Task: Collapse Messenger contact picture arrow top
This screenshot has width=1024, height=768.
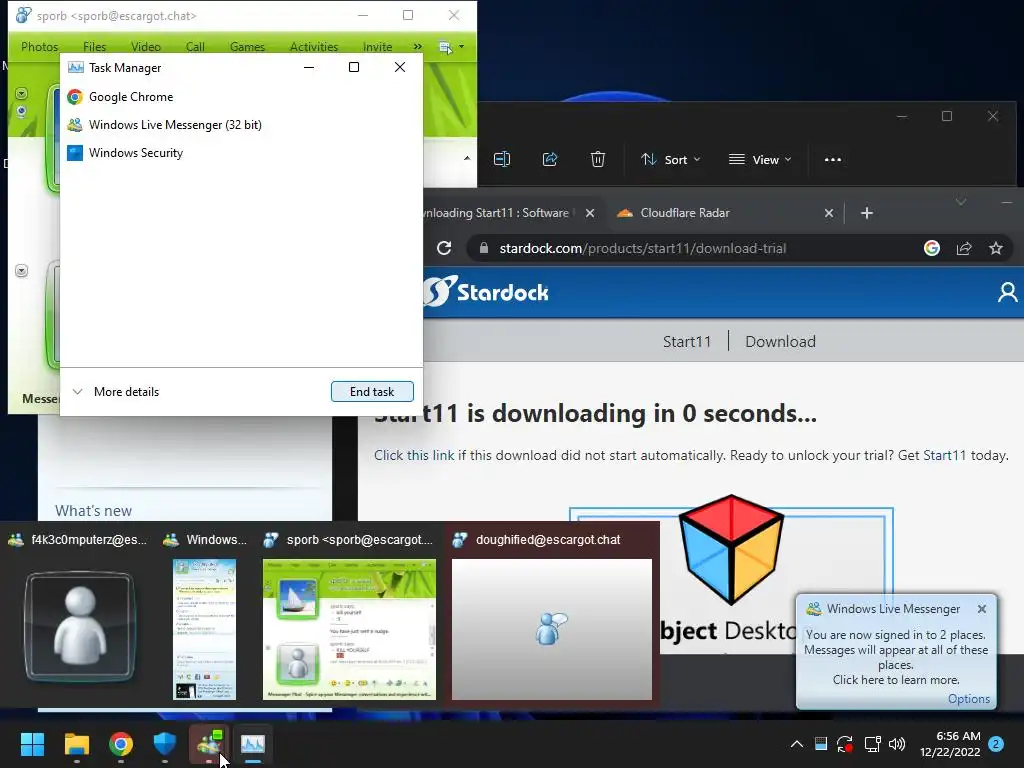Action: (x=22, y=94)
